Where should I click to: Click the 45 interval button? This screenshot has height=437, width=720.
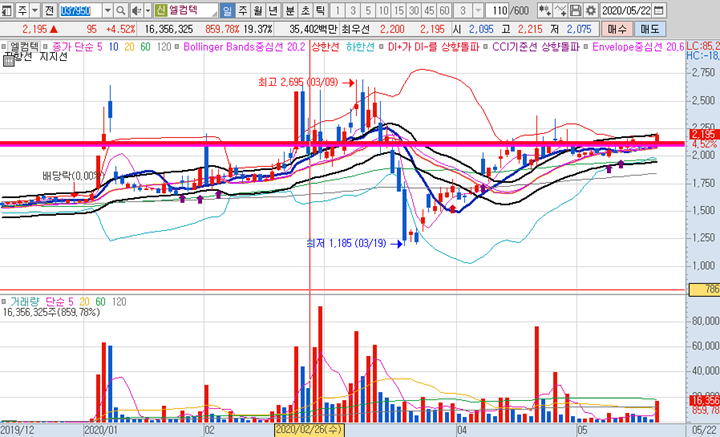[429, 10]
